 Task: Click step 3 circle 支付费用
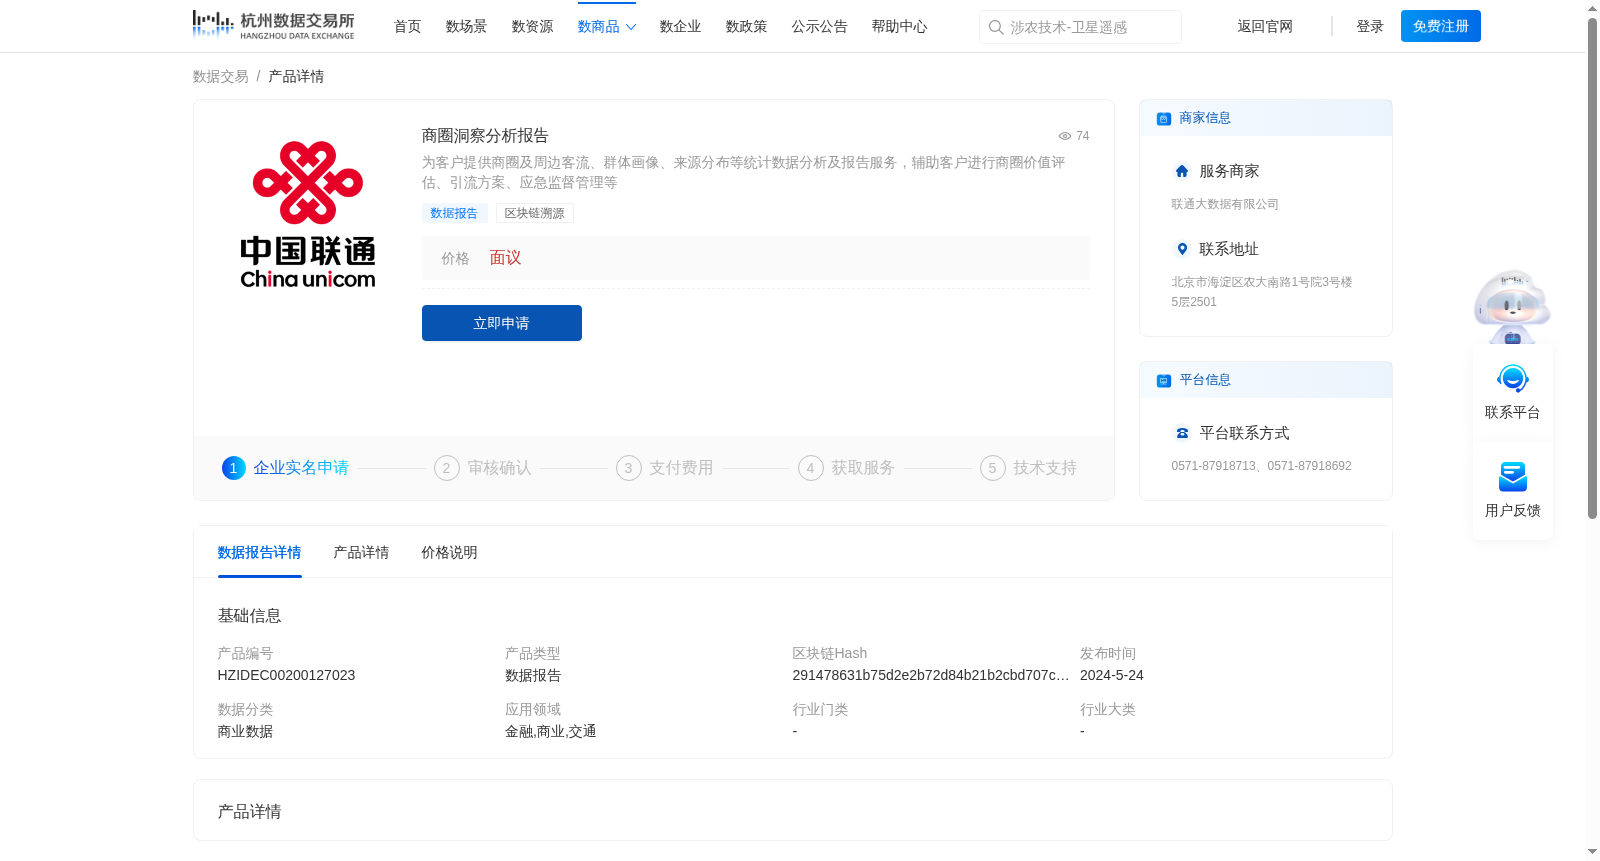[629, 468]
